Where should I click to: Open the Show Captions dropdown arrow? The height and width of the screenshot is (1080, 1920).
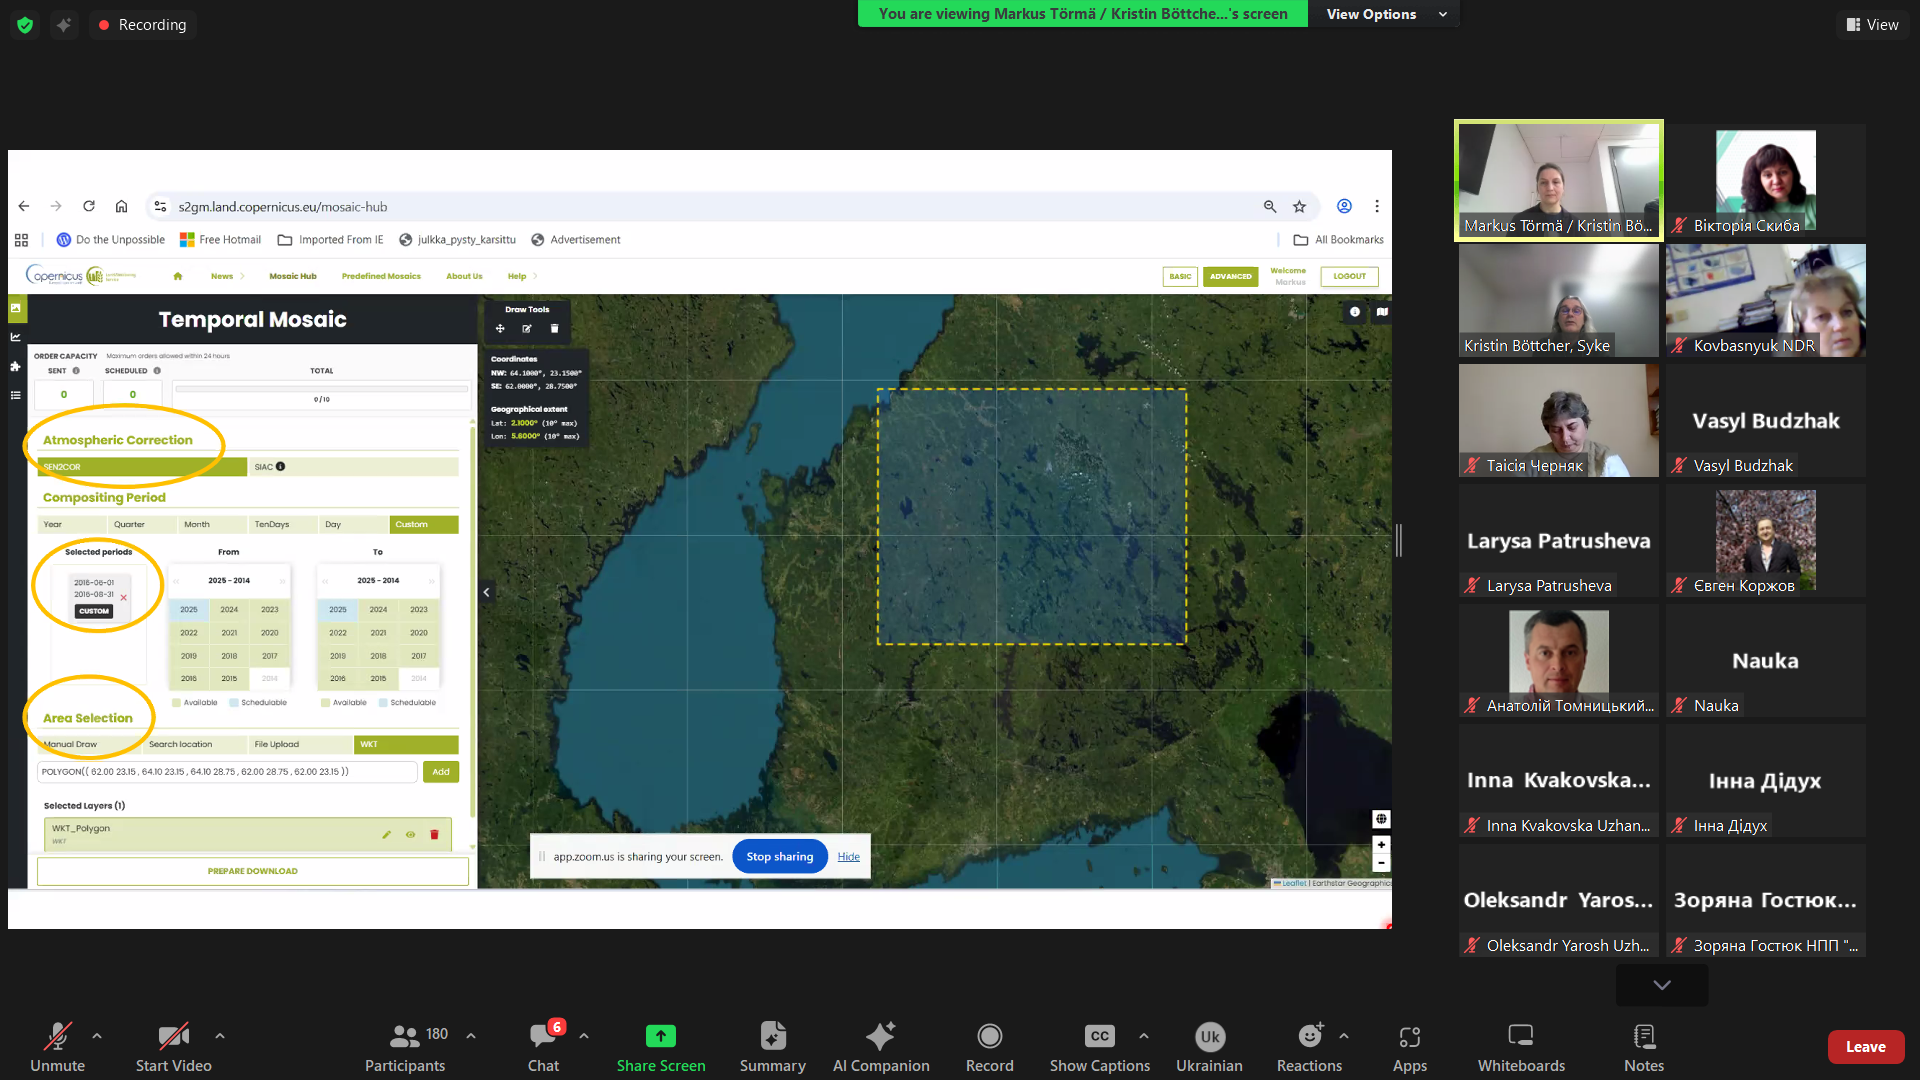[x=1143, y=1036]
